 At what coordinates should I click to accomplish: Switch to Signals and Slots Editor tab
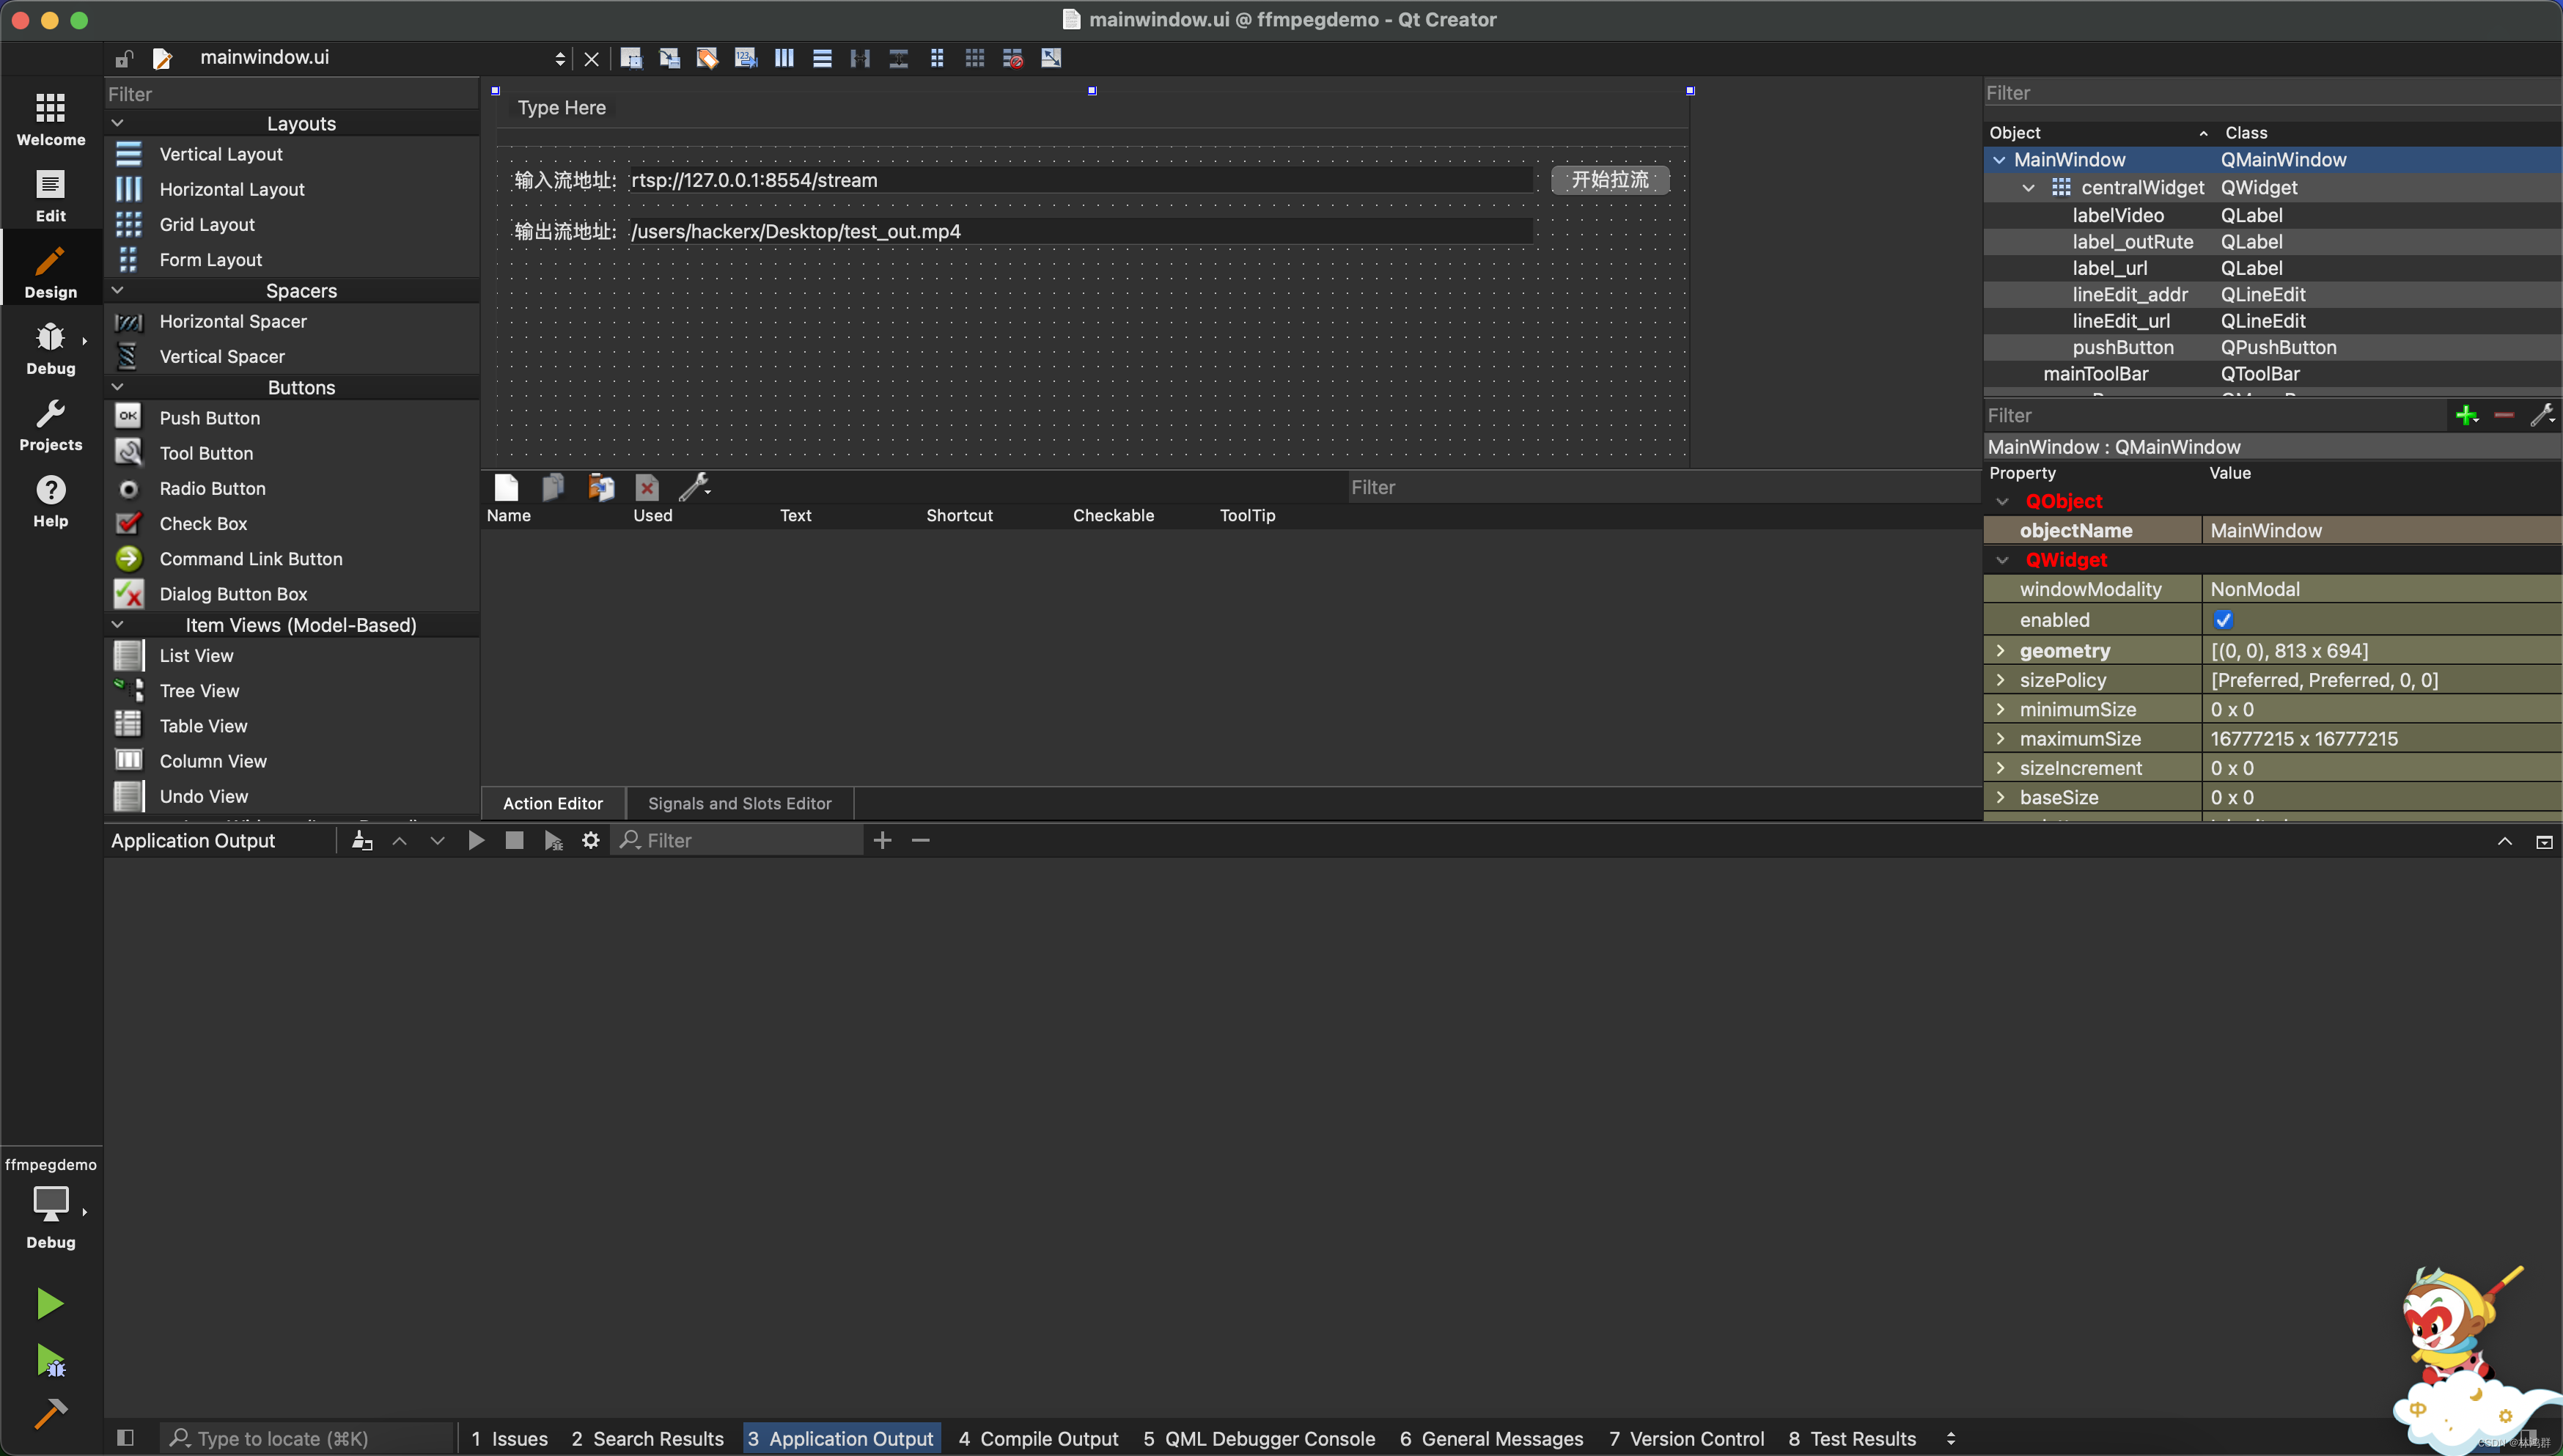[739, 803]
